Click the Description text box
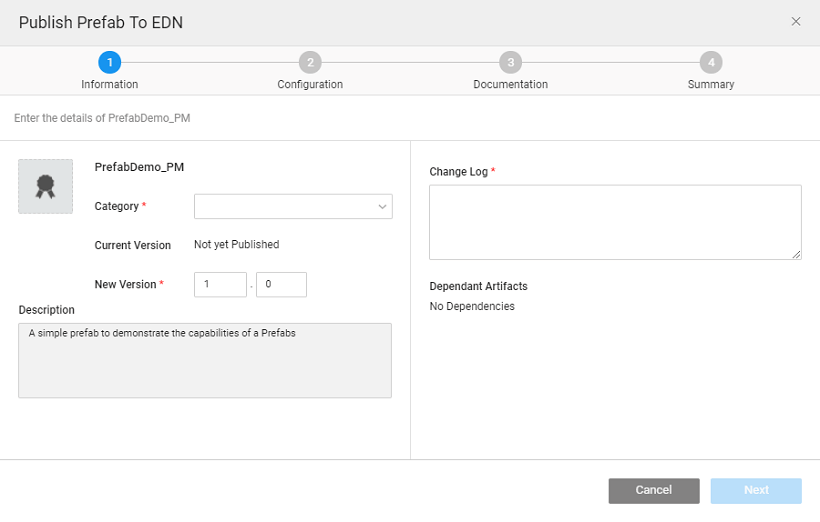Viewport: 820px width, 522px height. [205, 360]
